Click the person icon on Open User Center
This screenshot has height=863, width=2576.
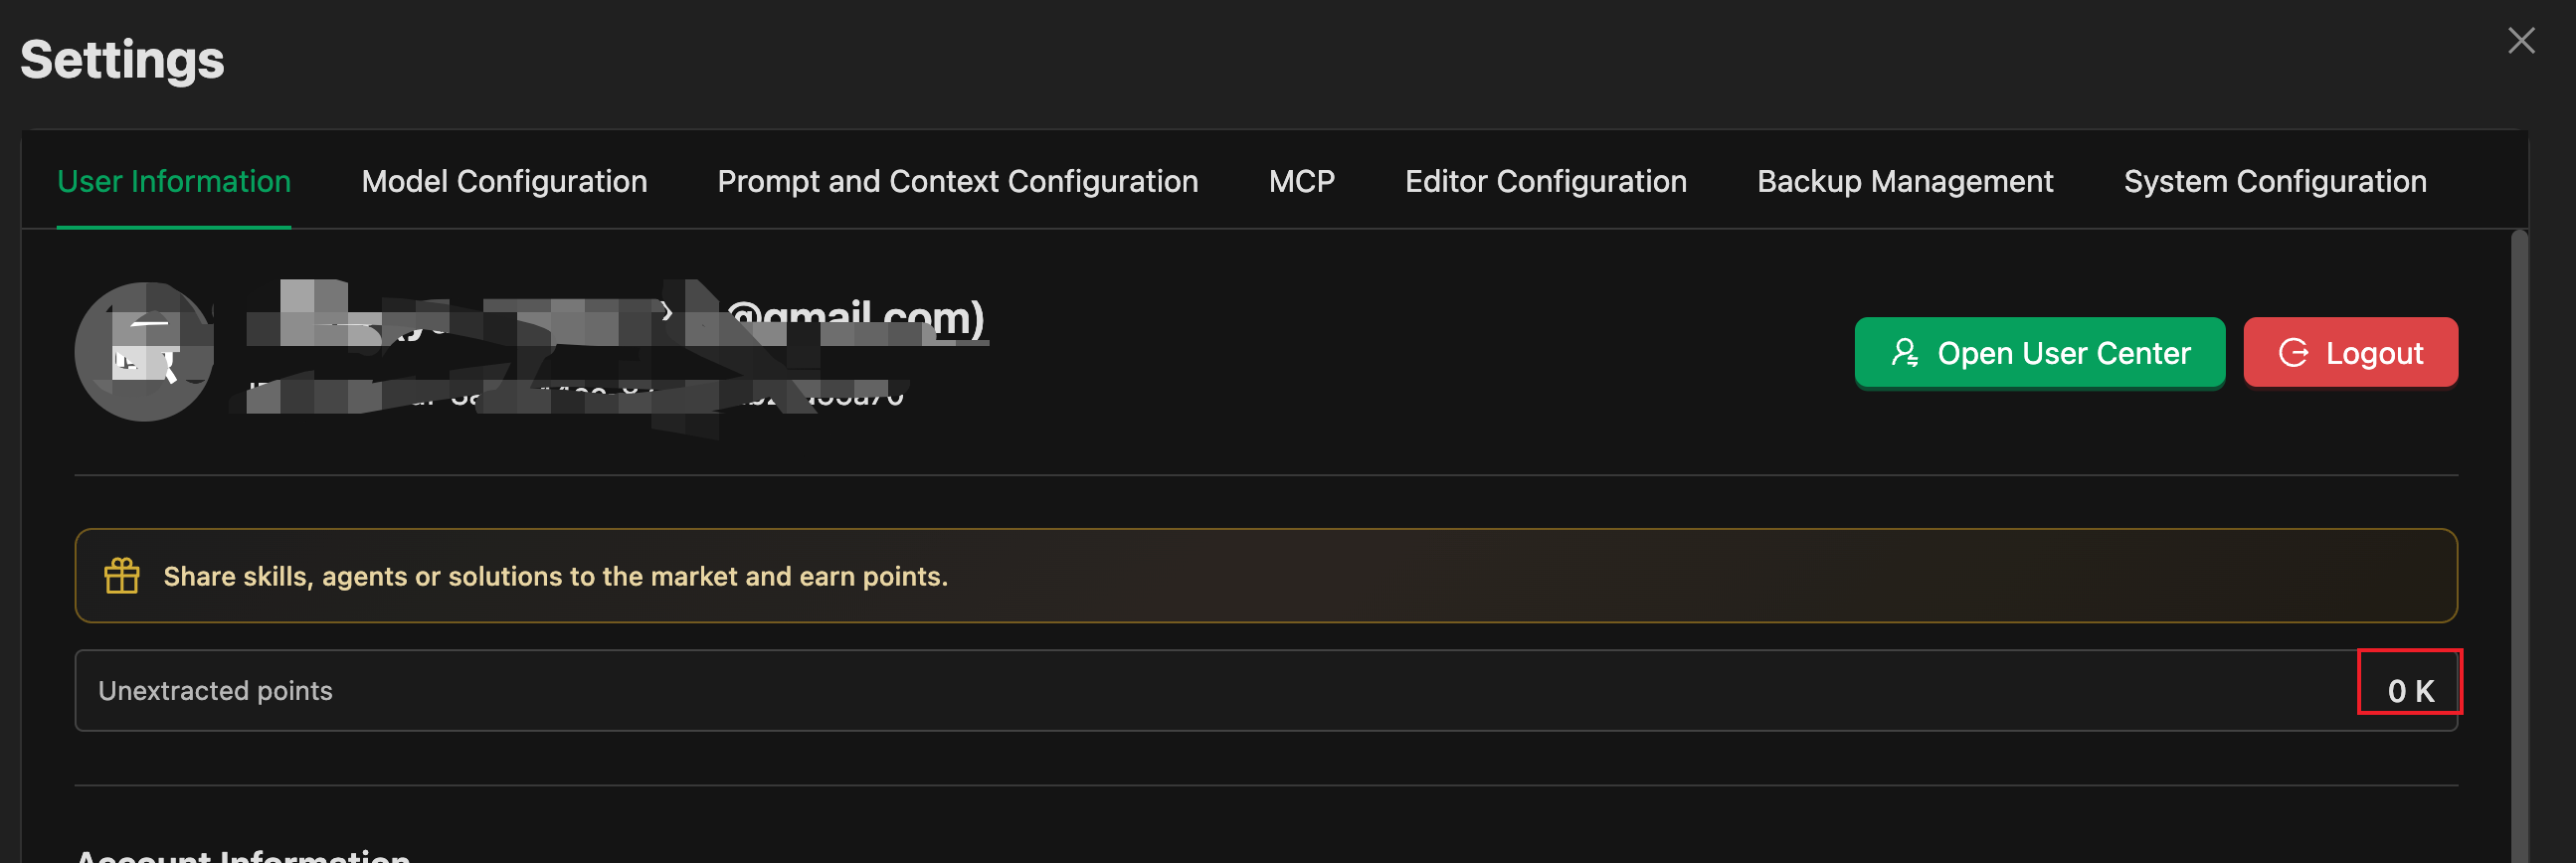(1904, 353)
